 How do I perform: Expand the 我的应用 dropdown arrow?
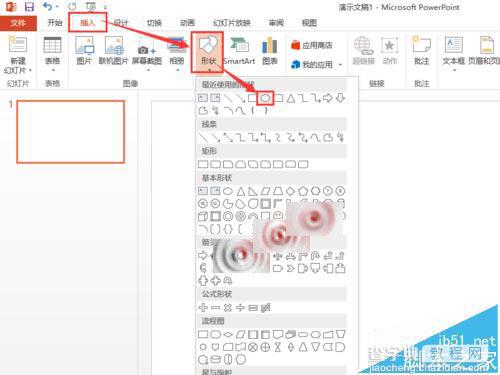340,64
